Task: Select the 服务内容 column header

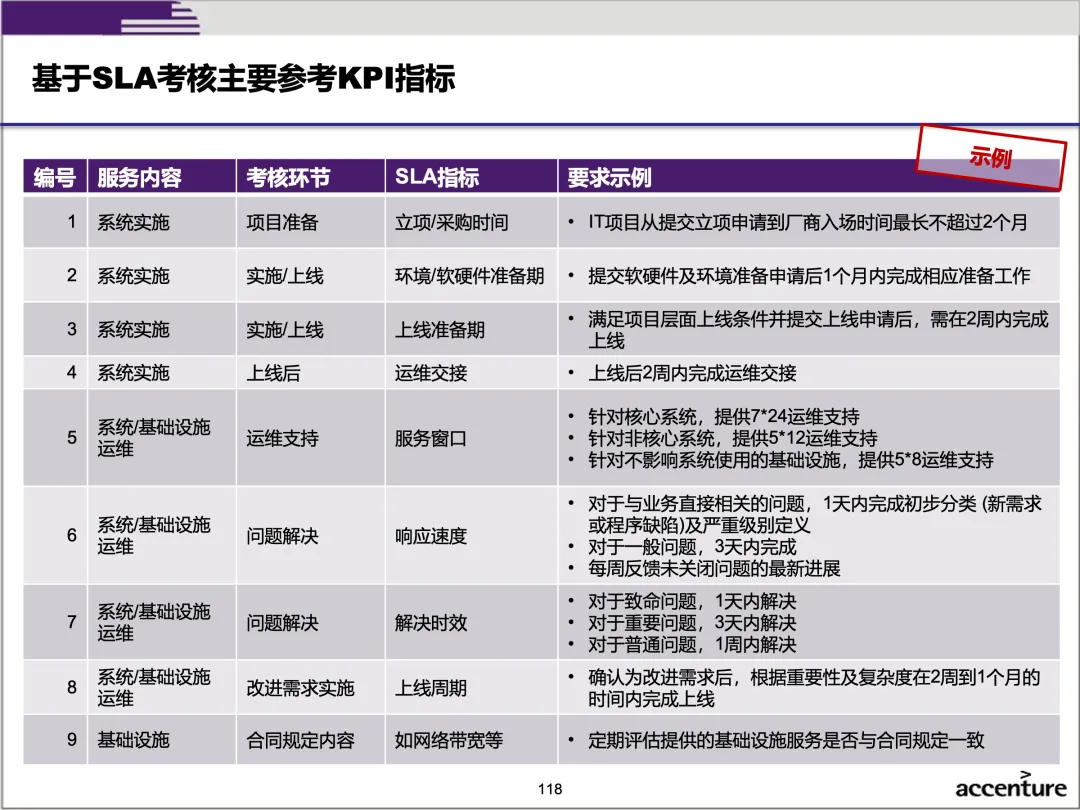Action: pyautogui.click(x=161, y=177)
